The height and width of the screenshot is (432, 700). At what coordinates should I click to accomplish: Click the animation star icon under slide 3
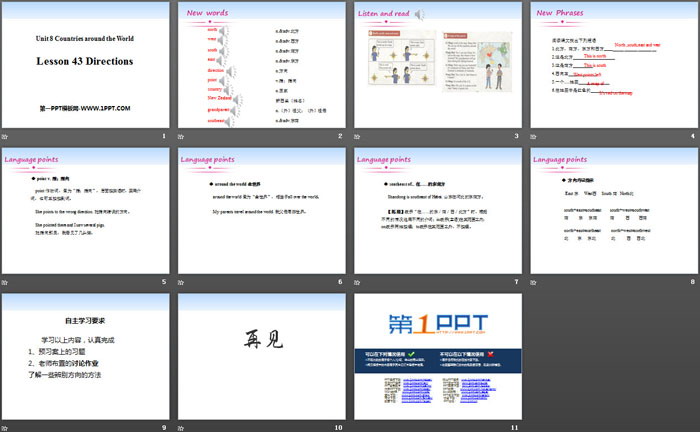coord(357,136)
